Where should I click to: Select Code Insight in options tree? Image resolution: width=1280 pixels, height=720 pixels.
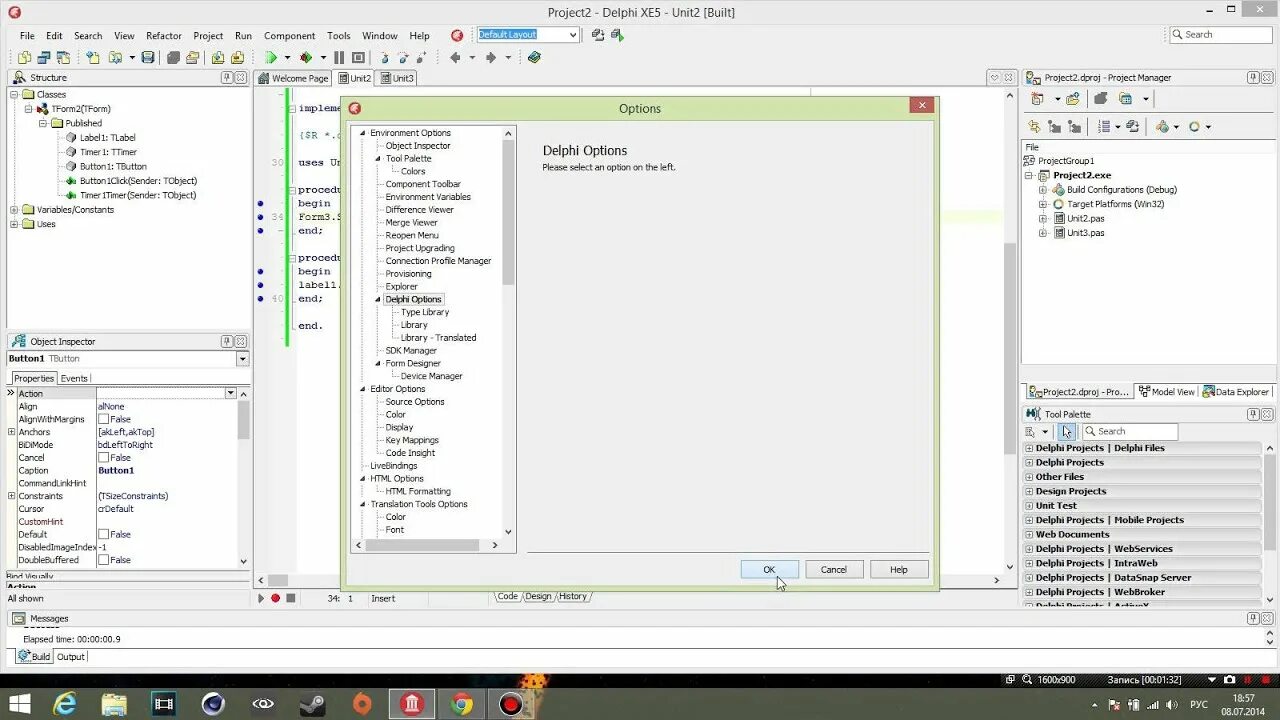(410, 453)
